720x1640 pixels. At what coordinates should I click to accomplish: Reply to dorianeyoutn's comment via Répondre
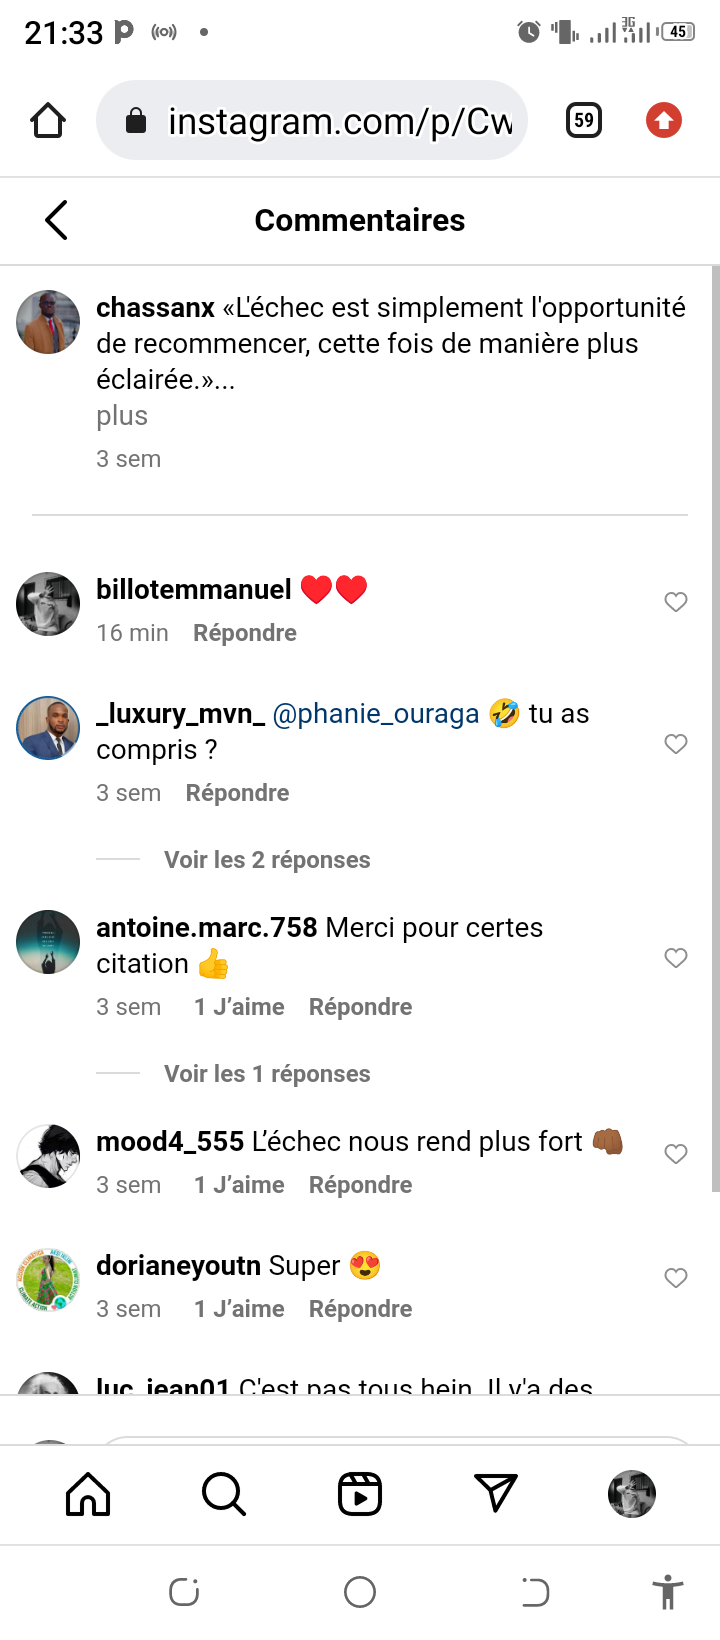[360, 1309]
